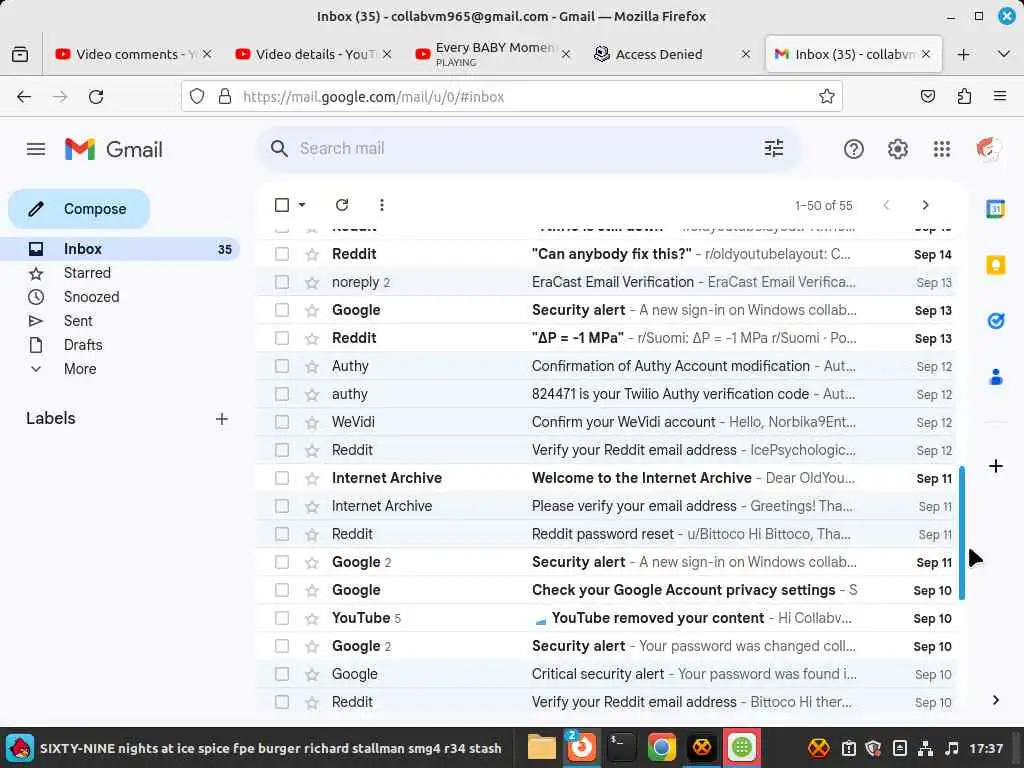Open search options filter icon
The width and height of the screenshot is (1024, 768).
tap(774, 148)
